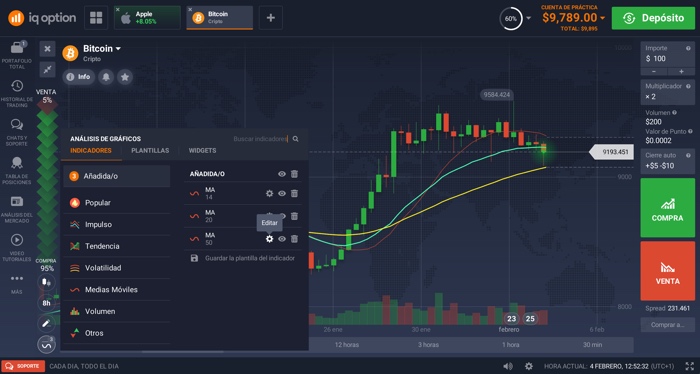700x374 pixels.
Task: Add Bitcoin to favorites with star icon
Action: [125, 77]
